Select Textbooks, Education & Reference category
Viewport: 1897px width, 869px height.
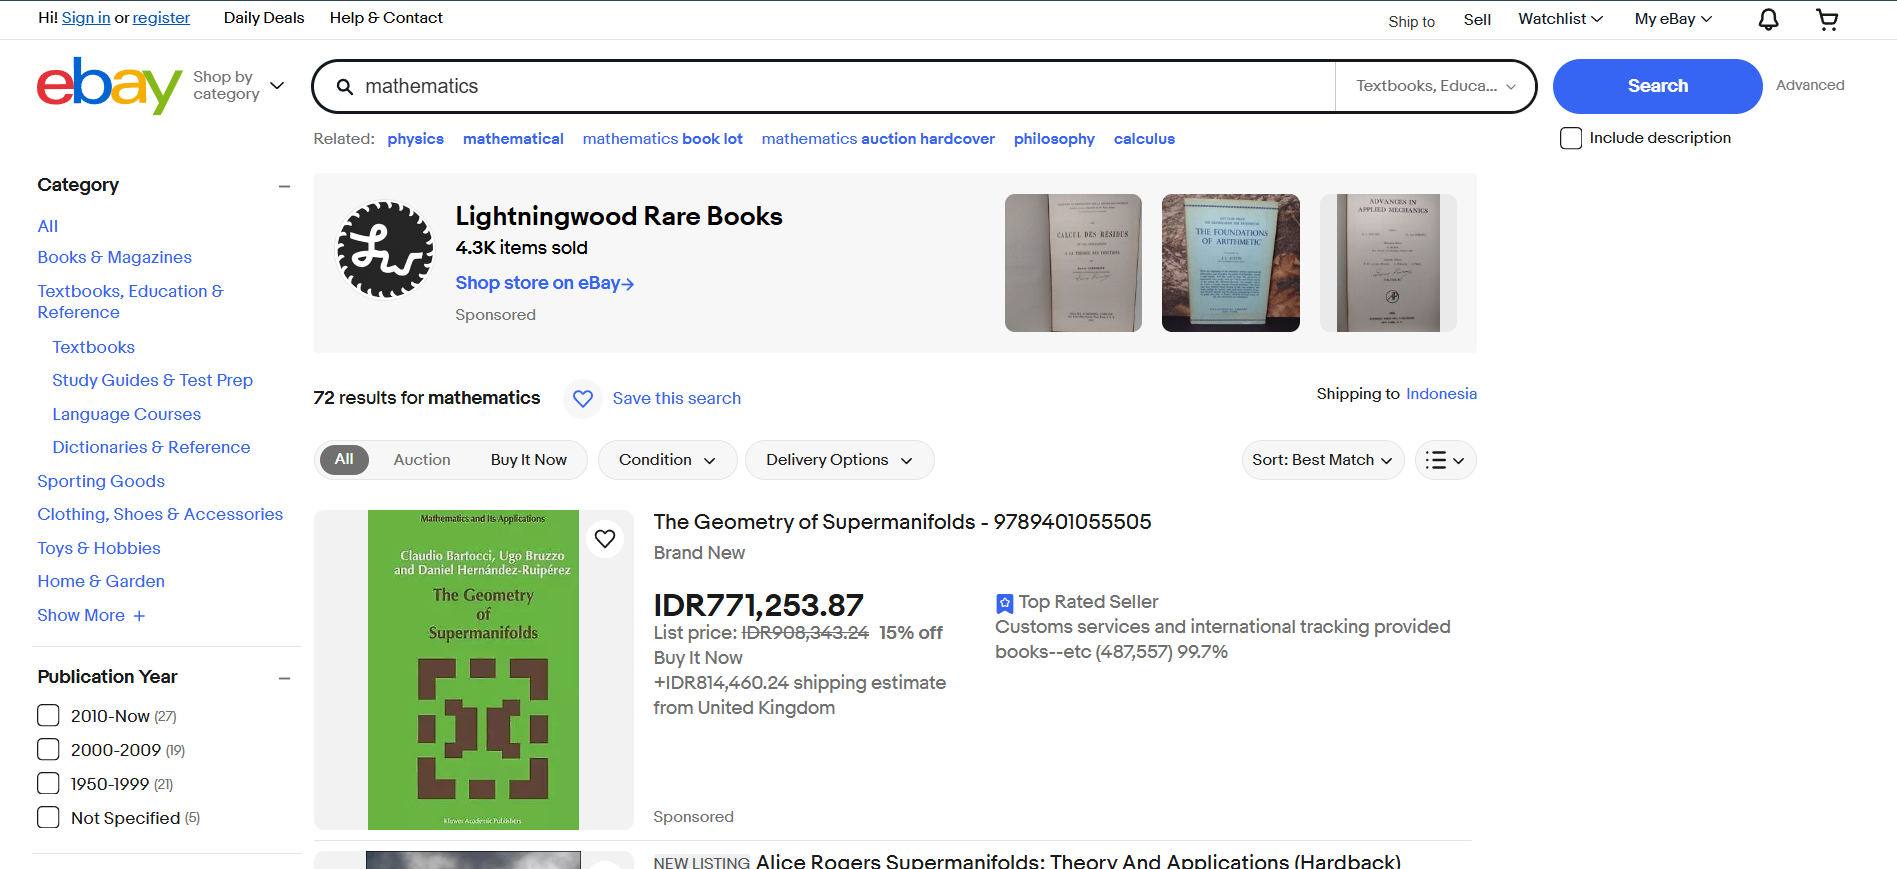[x=130, y=302]
